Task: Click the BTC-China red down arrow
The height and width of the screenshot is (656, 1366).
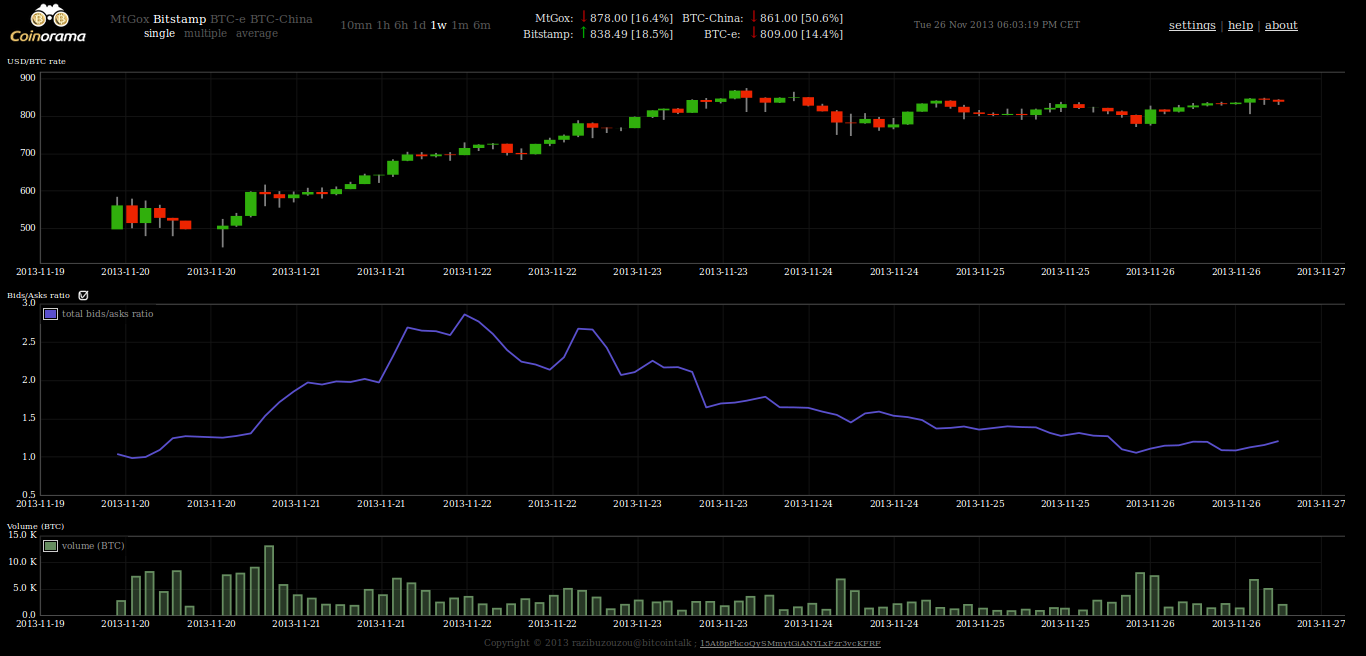Action: pos(753,17)
